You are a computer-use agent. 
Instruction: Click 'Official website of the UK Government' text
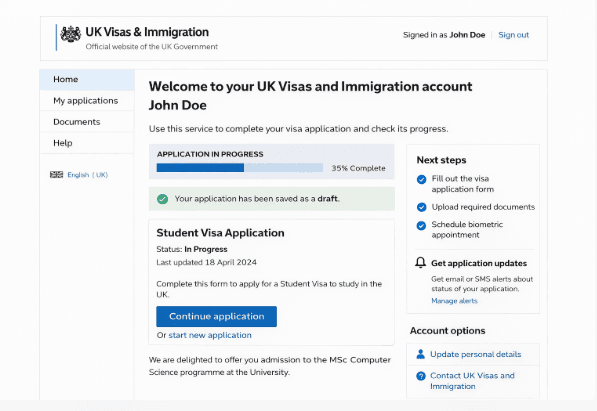tap(152, 47)
